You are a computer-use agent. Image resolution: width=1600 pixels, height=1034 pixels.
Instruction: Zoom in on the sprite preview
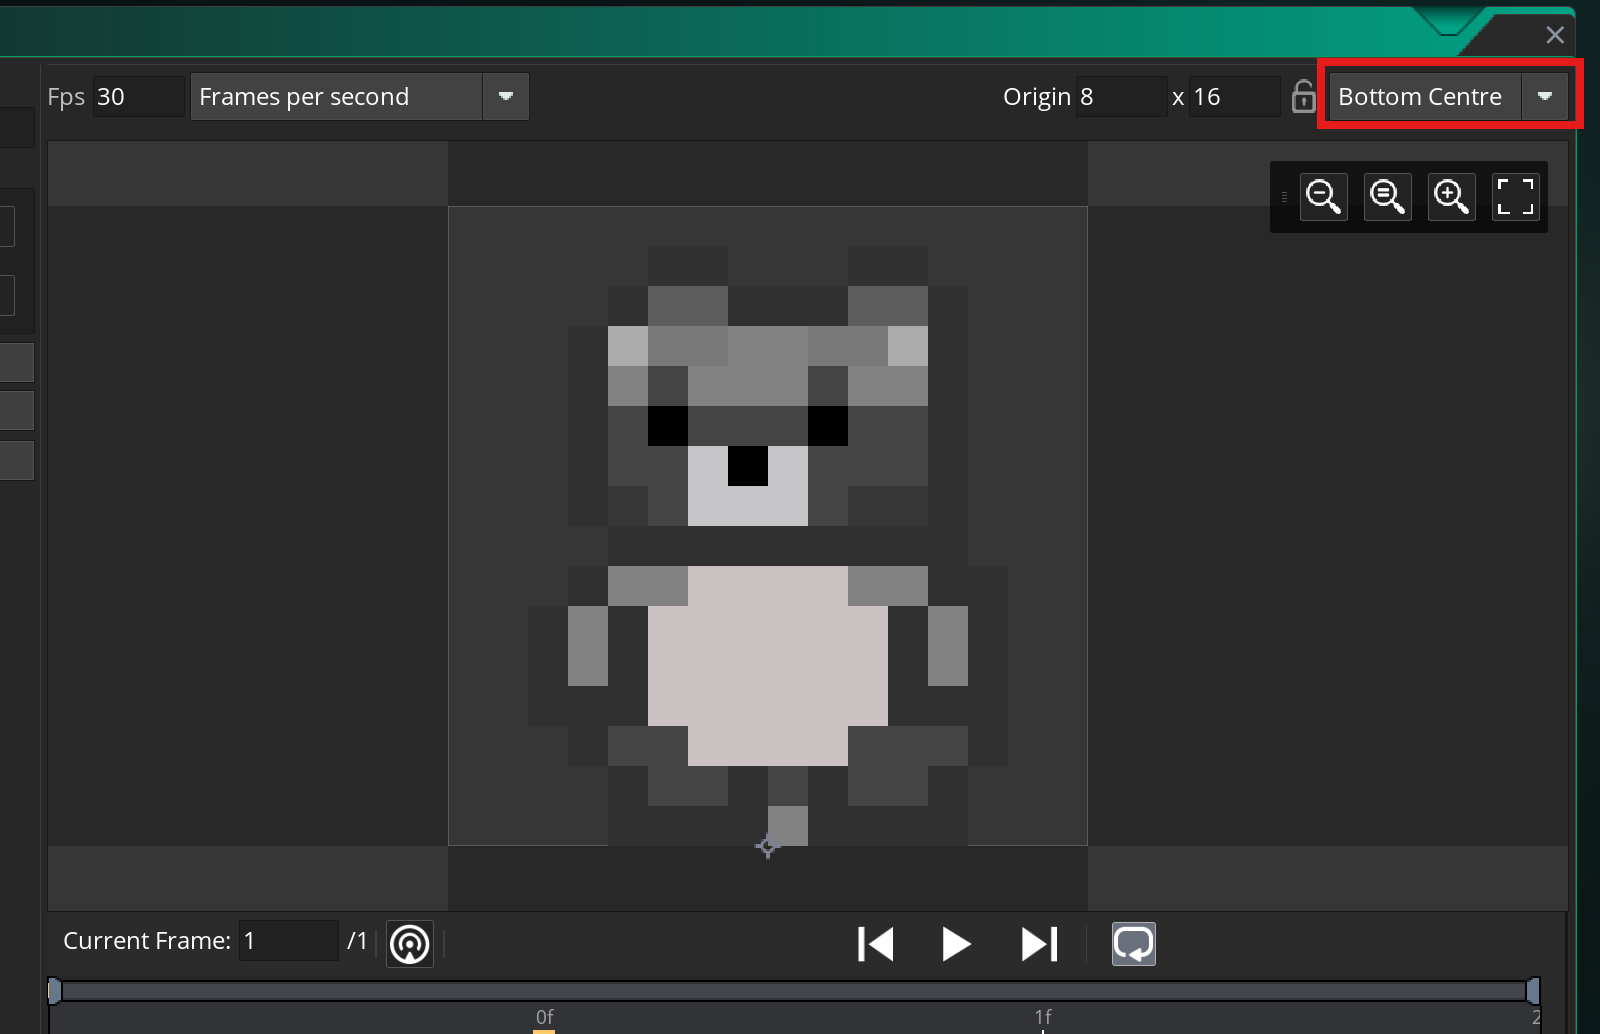pos(1451,196)
